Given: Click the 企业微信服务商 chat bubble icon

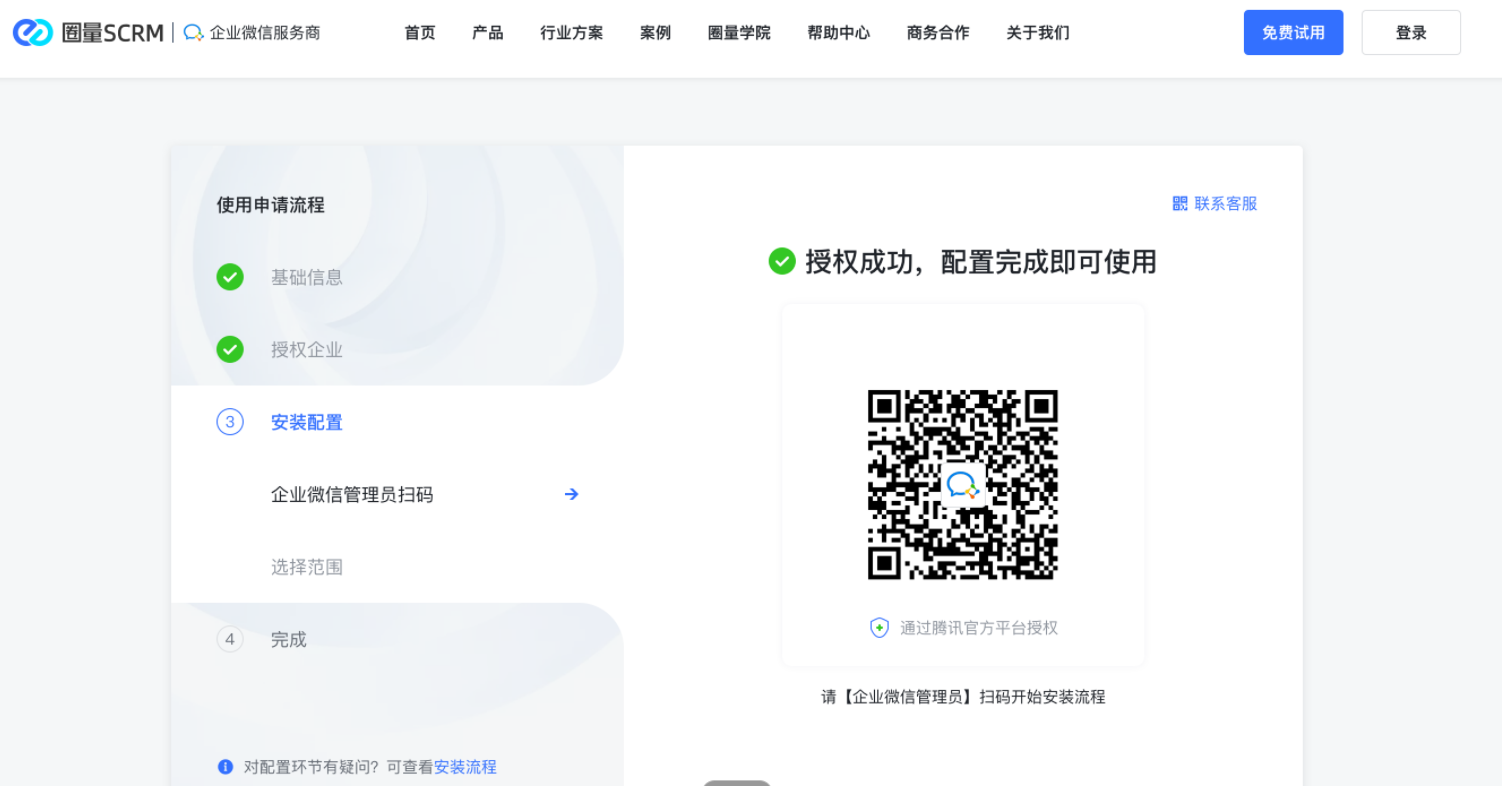Looking at the screenshot, I should (x=194, y=33).
